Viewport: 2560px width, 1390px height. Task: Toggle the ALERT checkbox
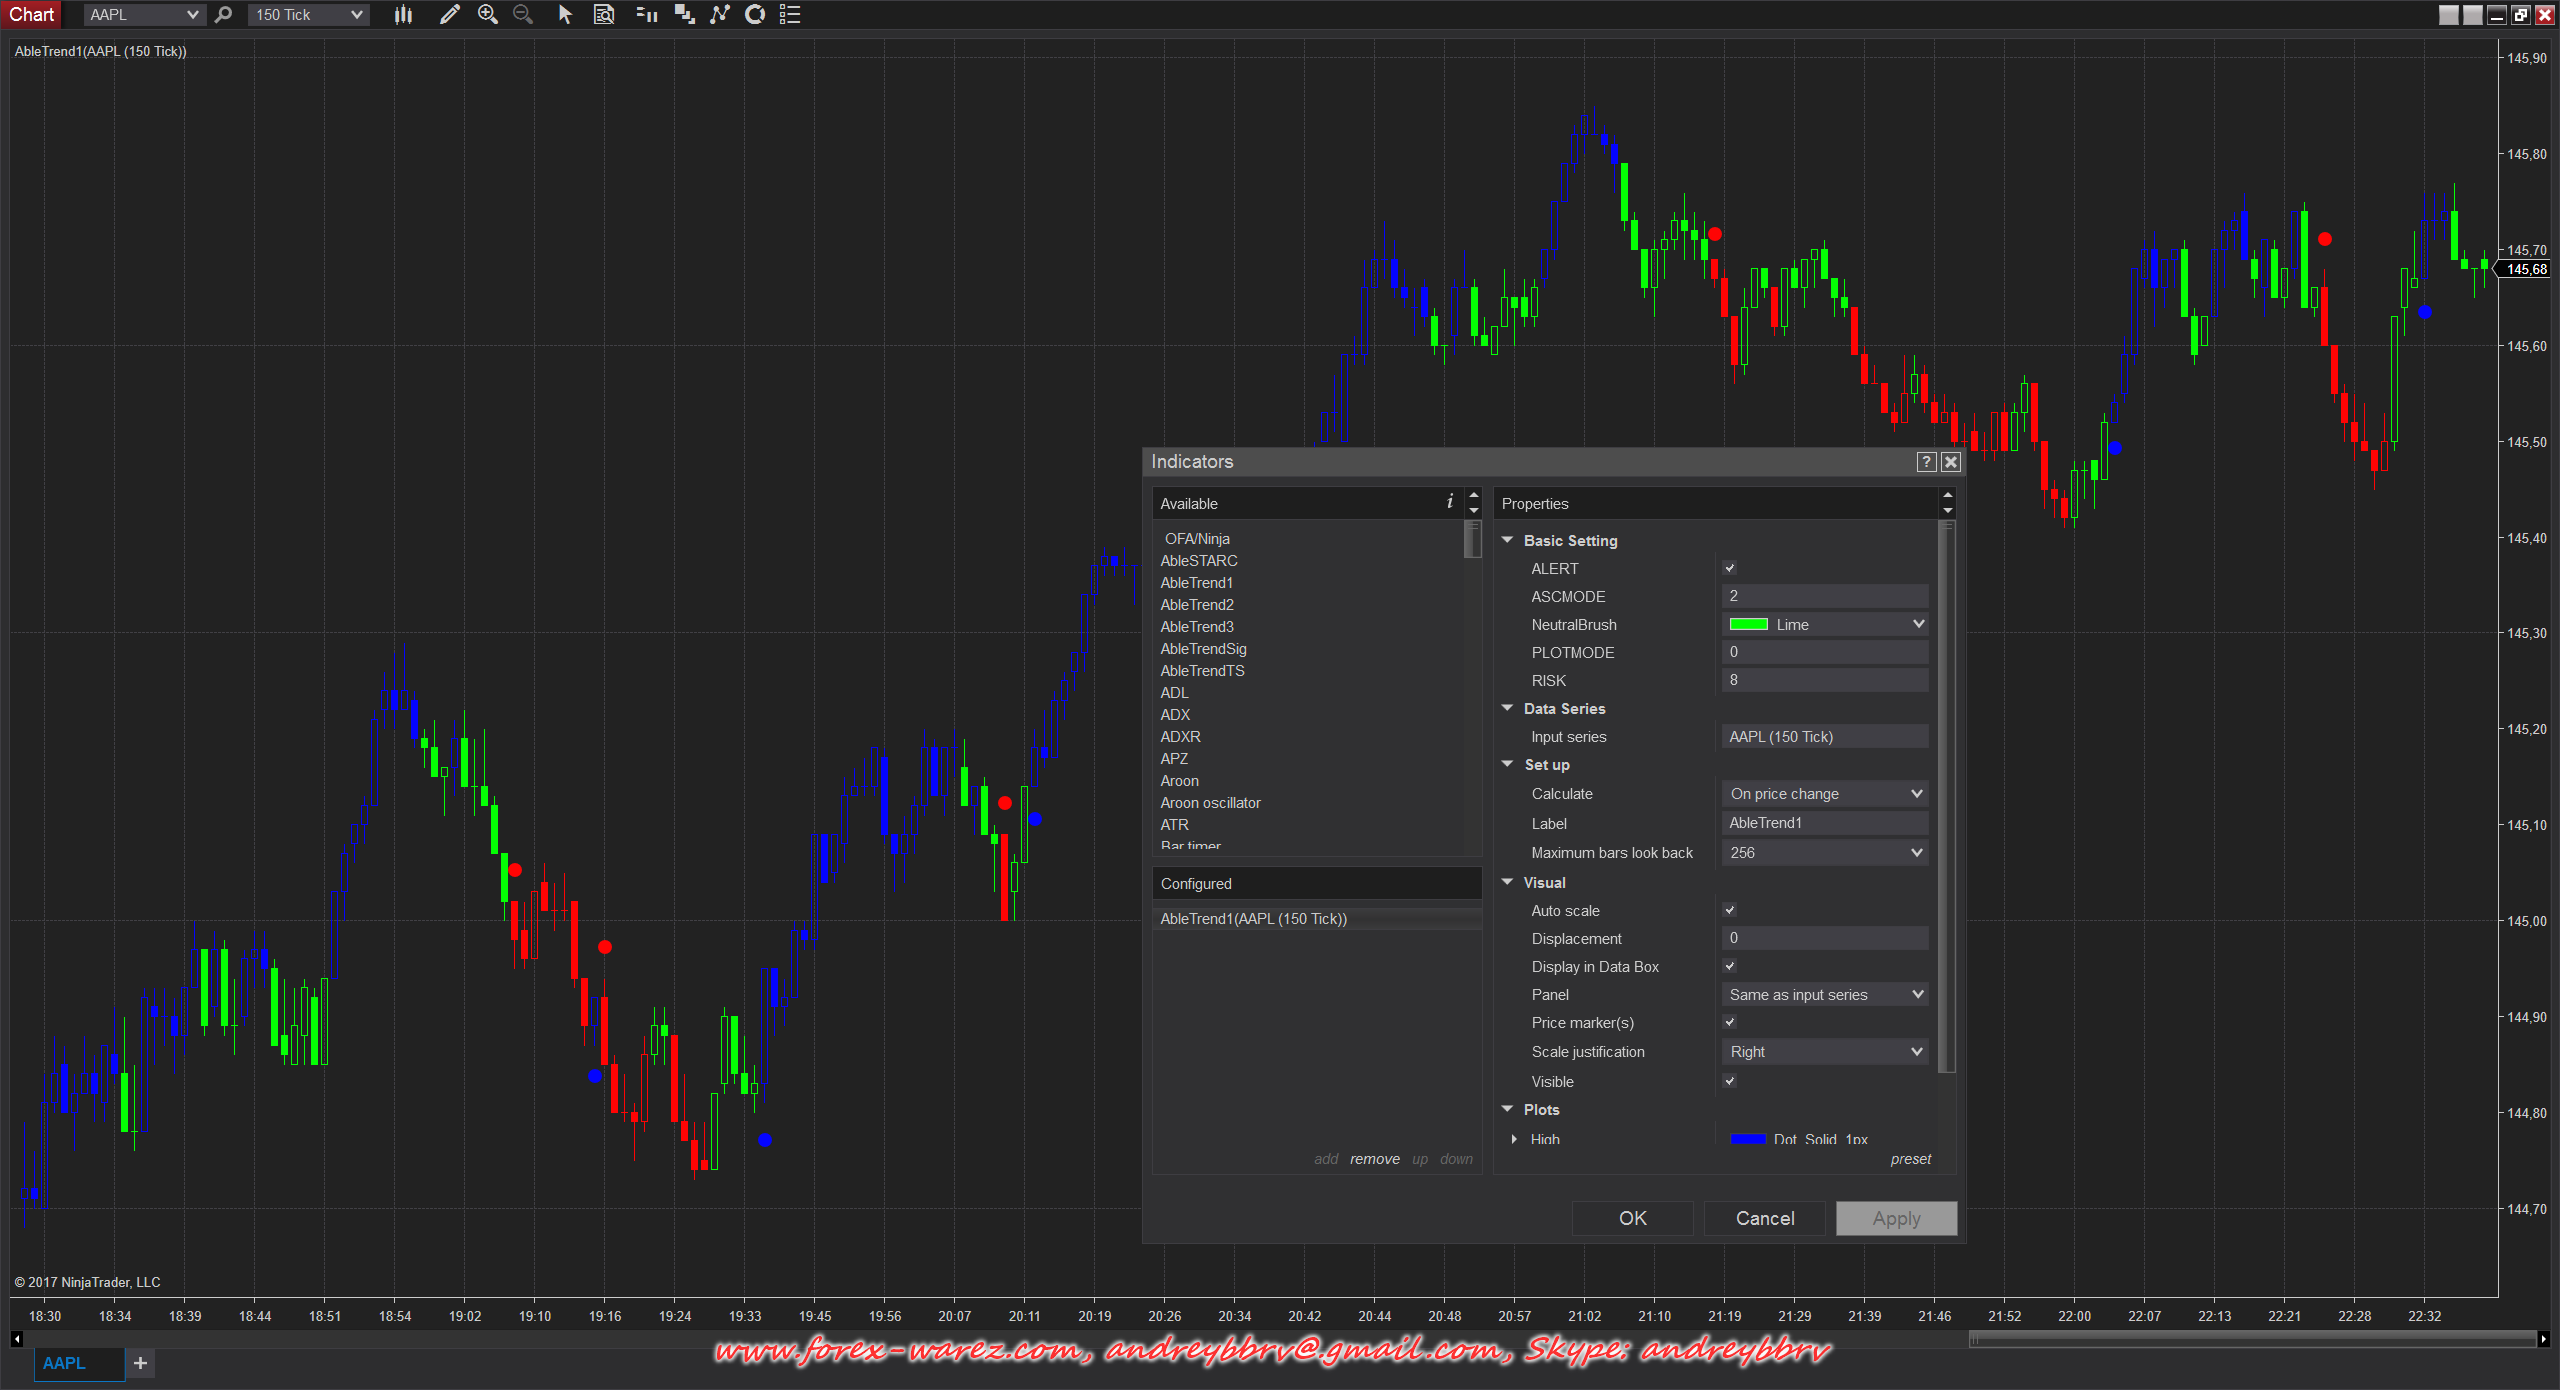[x=1730, y=568]
